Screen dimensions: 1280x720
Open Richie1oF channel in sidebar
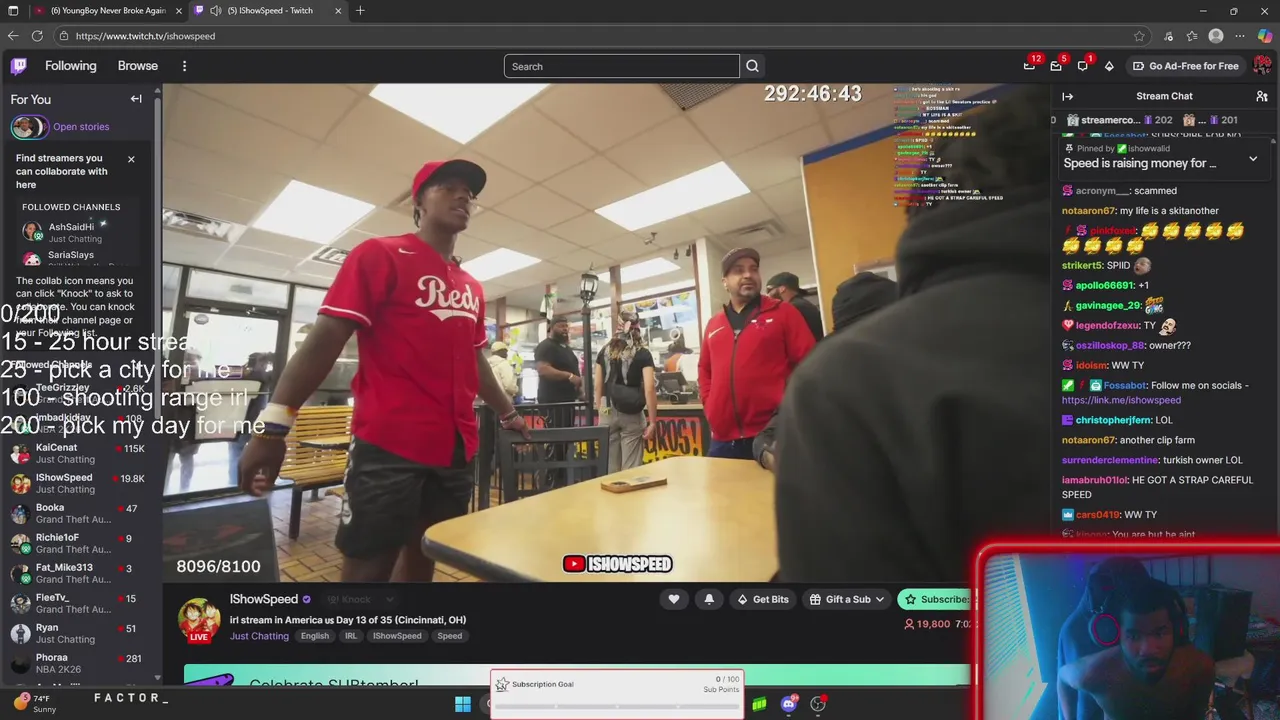click(78, 544)
